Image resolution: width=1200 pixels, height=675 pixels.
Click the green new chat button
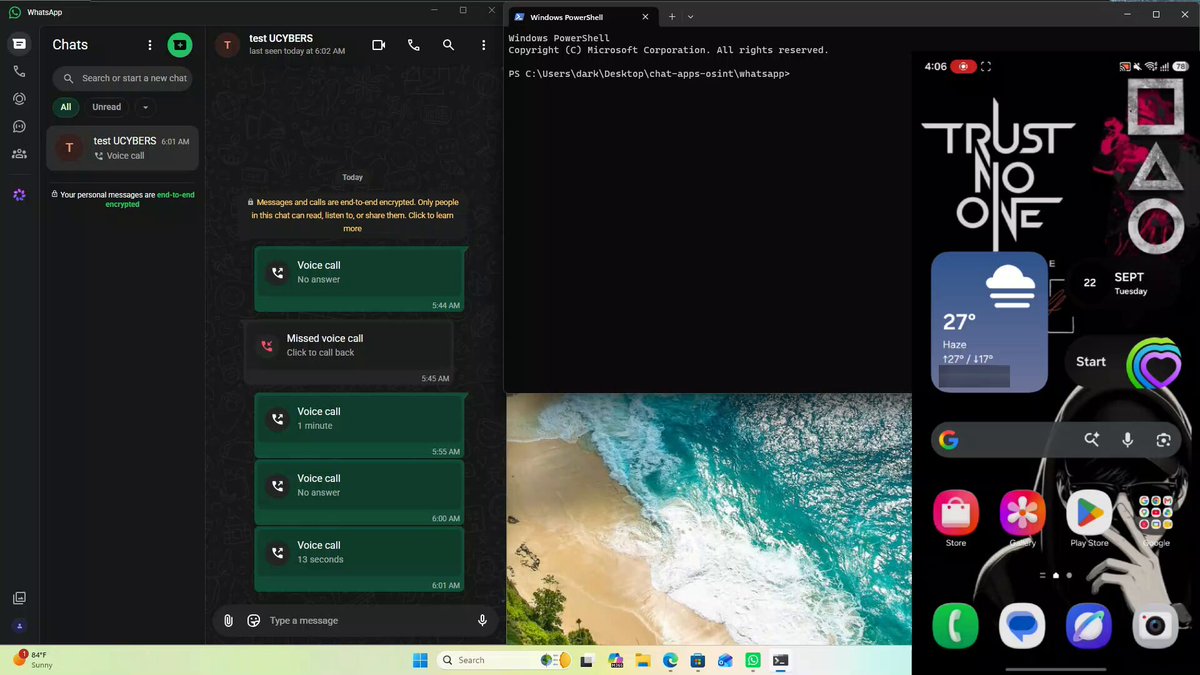(x=179, y=45)
